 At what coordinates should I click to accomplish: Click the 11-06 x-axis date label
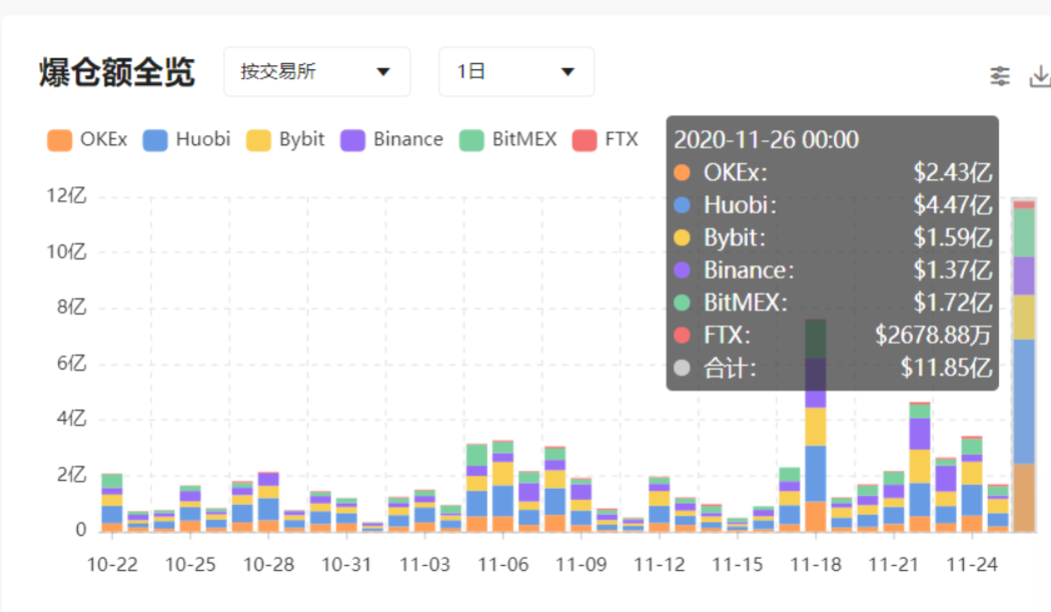pos(503,564)
